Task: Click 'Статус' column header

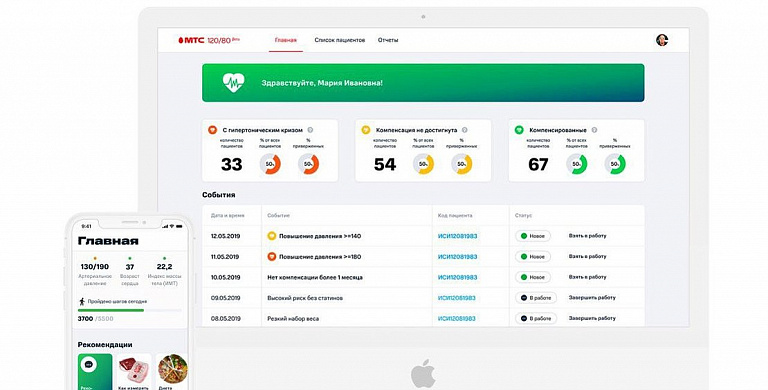Action: point(523,216)
